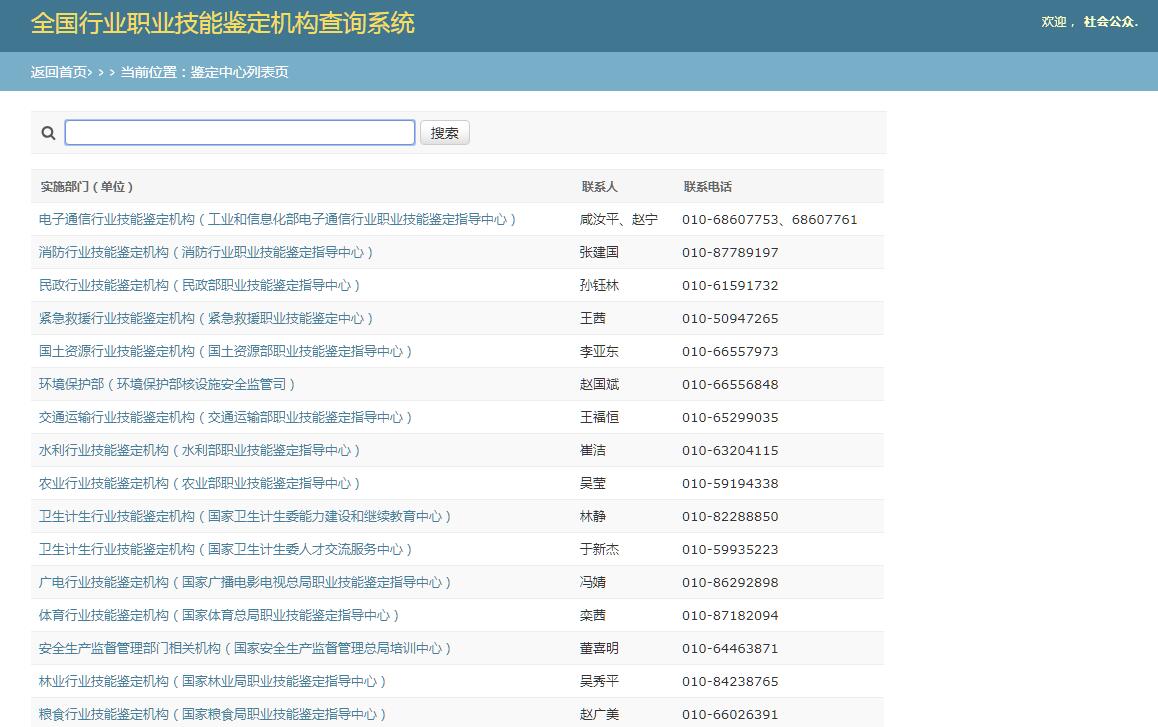Image resolution: width=1158 pixels, height=727 pixels.
Task: Open the 体育行业技能鉴定机构 link
Action: [x=219, y=615]
